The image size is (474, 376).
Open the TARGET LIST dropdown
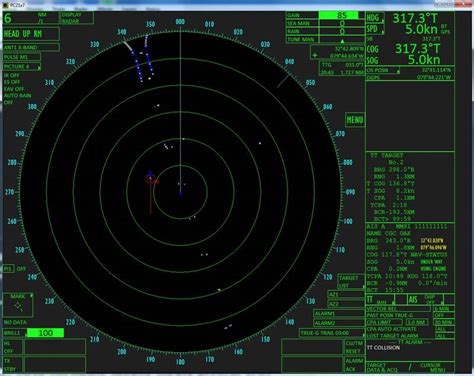pyautogui.click(x=351, y=282)
